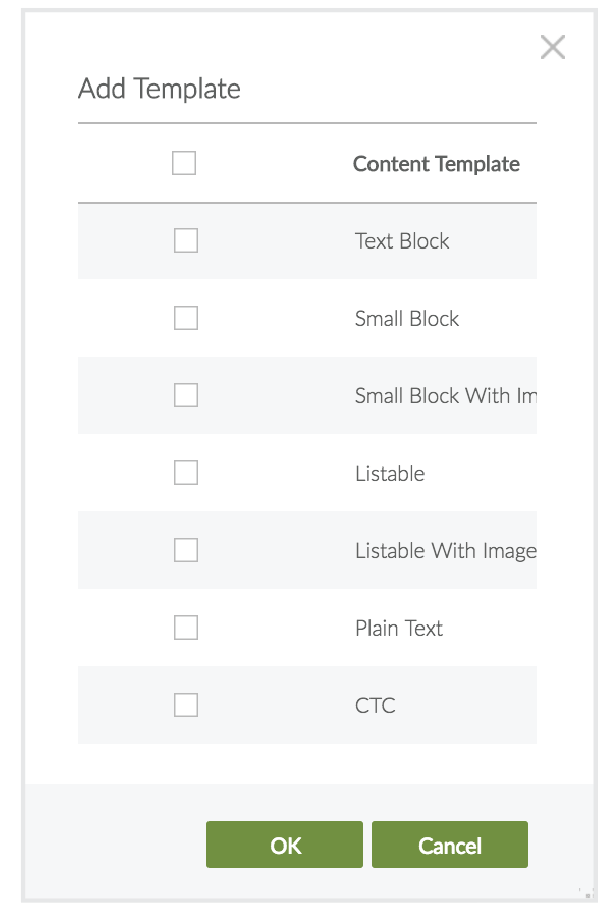Select the Text Block row label
Image resolution: width=608 pixels, height=916 pixels.
pyautogui.click(x=402, y=241)
